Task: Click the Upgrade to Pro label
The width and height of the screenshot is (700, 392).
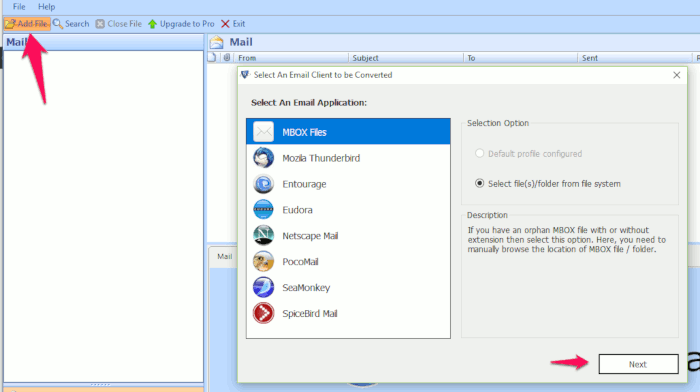Action: coord(187,24)
